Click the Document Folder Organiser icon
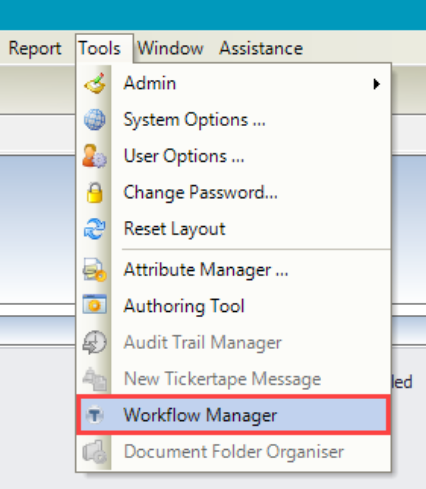Screen dimensions: 426x489 95,452
